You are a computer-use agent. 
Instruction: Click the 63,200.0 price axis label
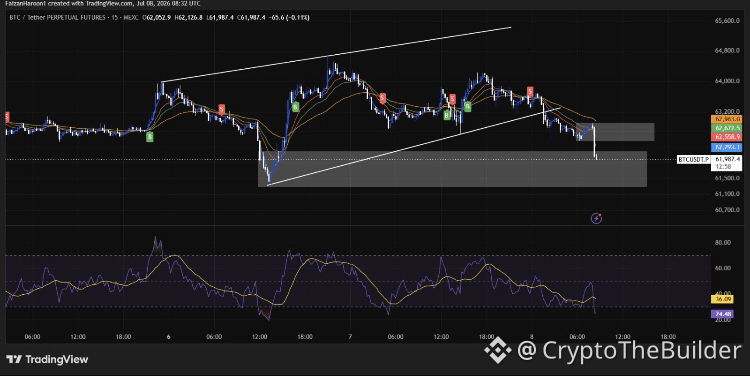pyautogui.click(x=727, y=111)
